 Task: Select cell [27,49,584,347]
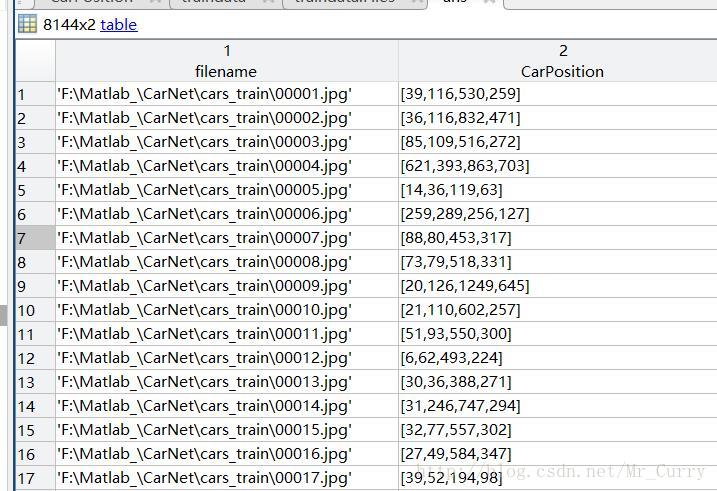[558, 454]
